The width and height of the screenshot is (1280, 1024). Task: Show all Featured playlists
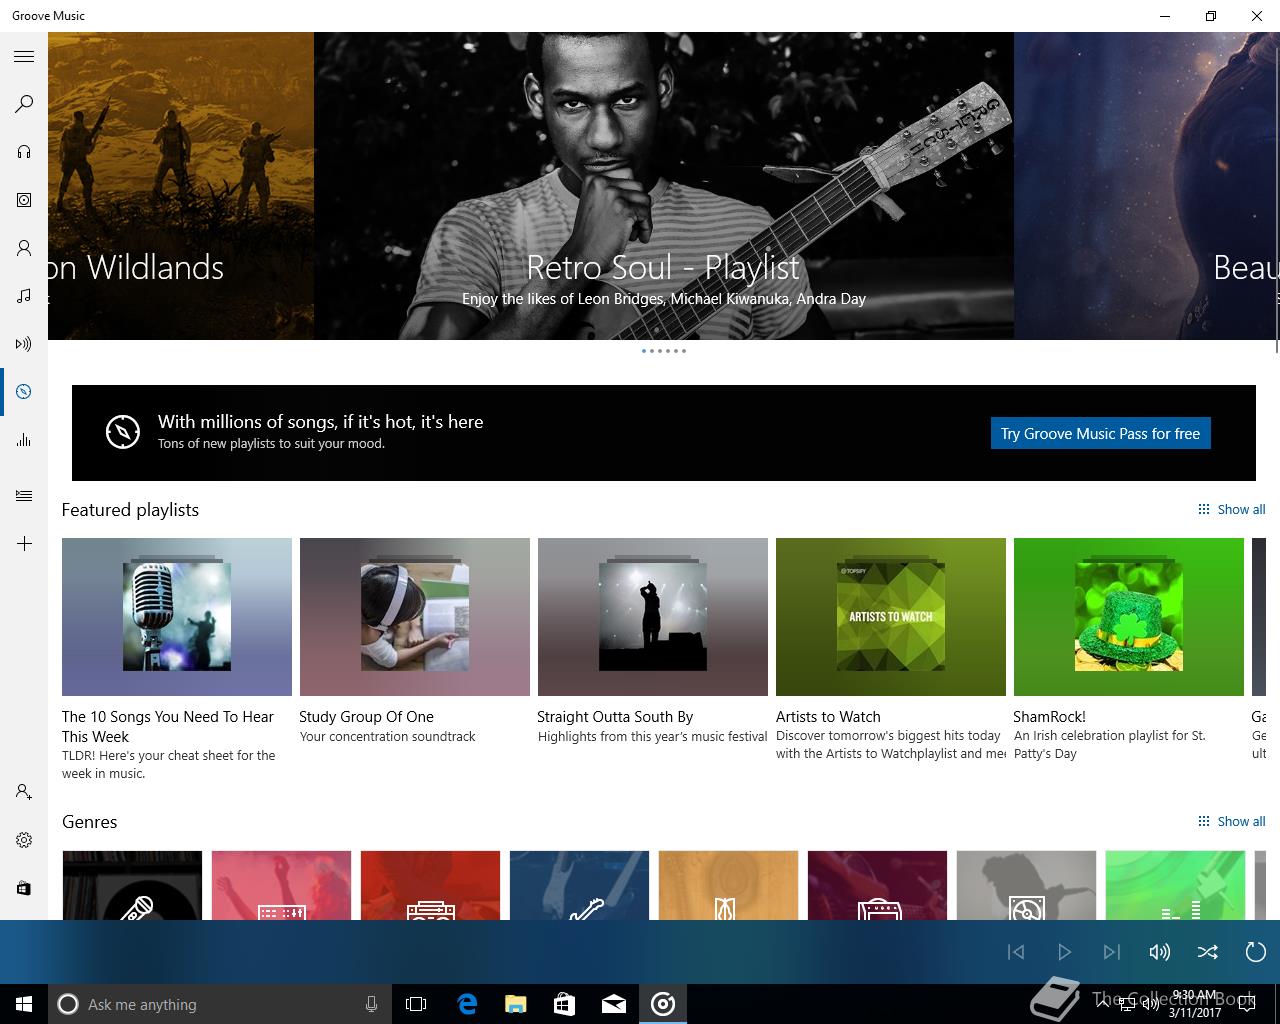pyautogui.click(x=1232, y=509)
